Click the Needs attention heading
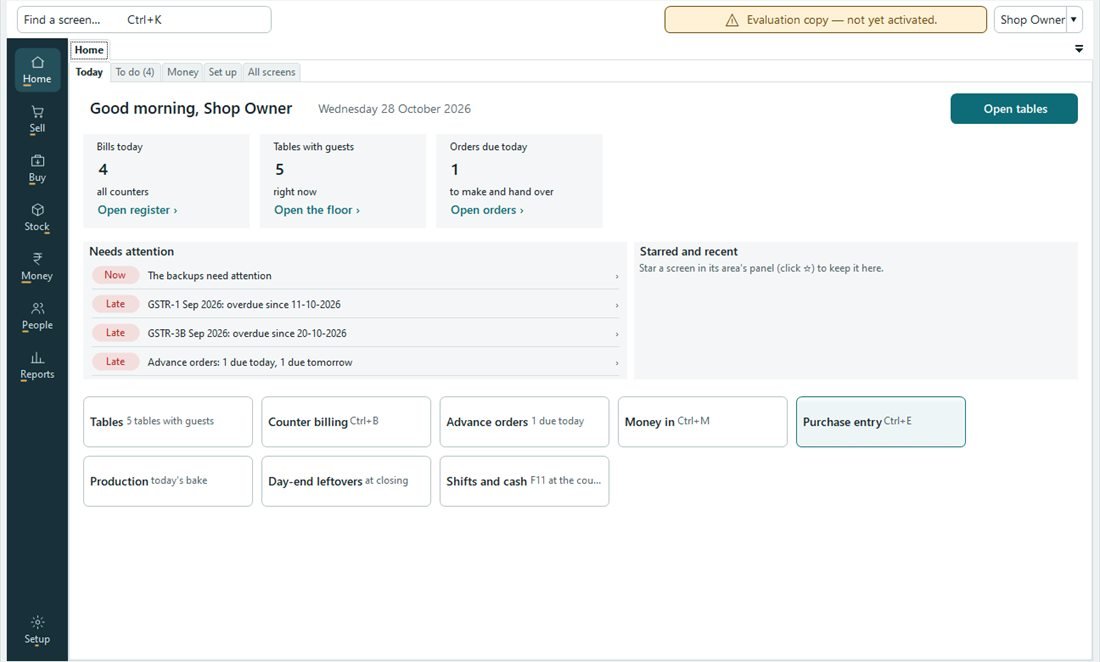1100x662 pixels. 131,251
